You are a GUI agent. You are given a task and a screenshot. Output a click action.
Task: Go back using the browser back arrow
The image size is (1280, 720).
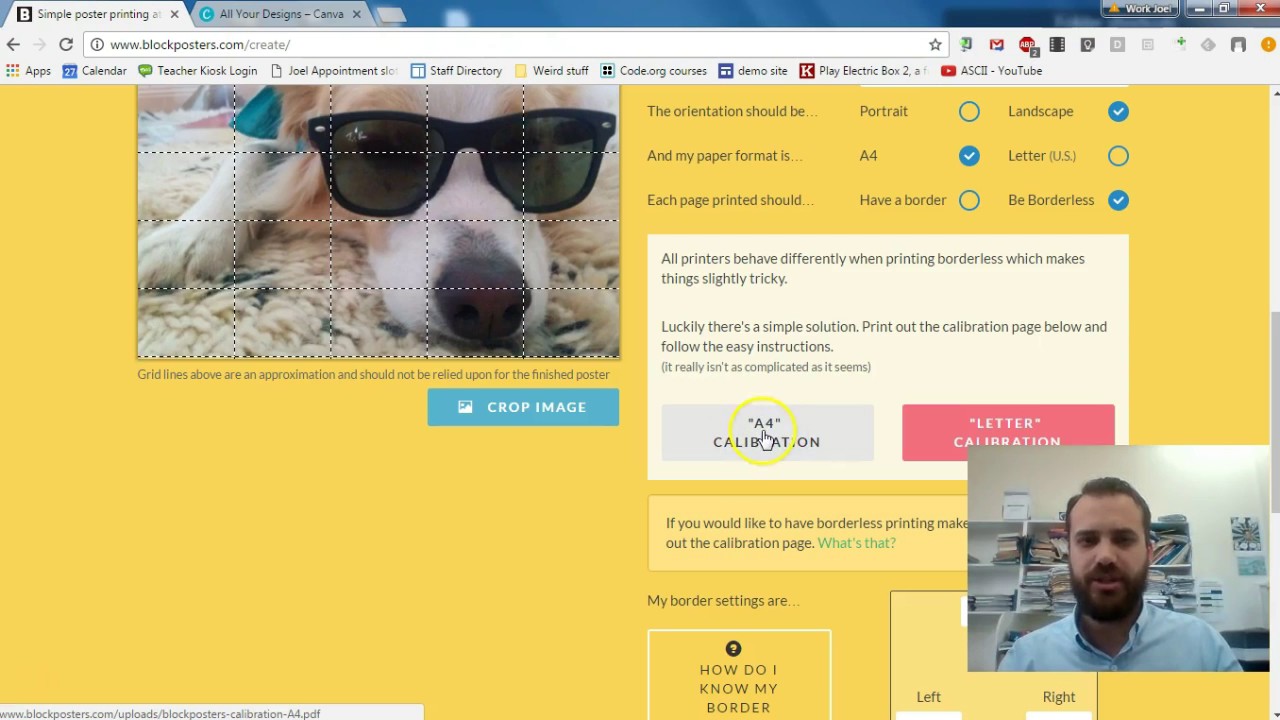tap(13, 44)
